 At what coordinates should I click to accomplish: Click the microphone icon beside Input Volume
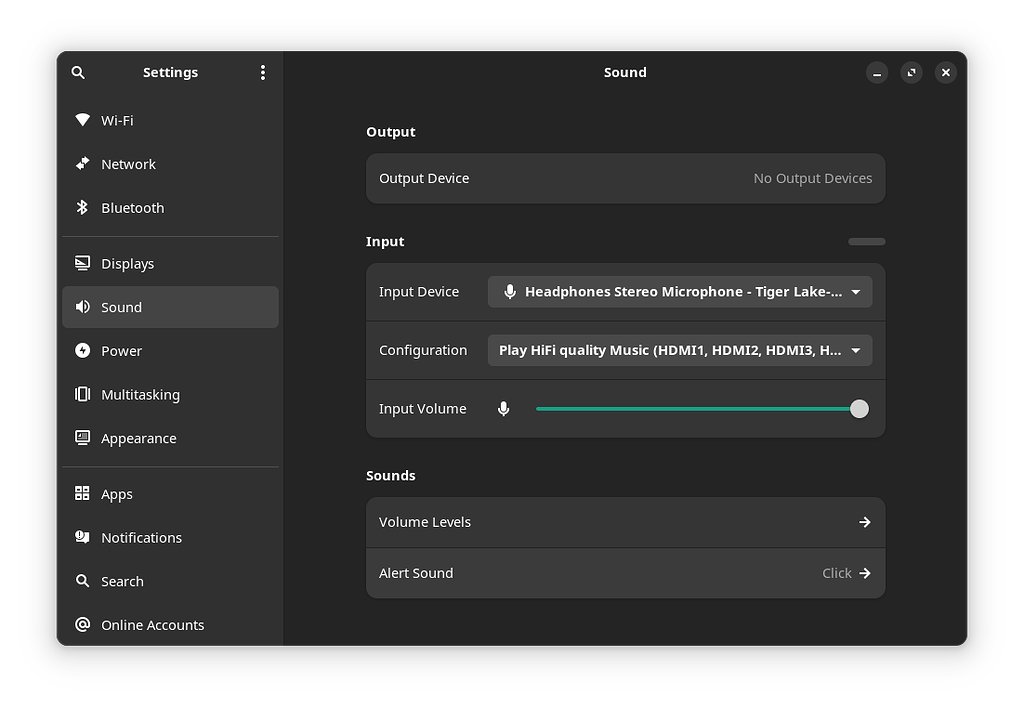(x=503, y=408)
